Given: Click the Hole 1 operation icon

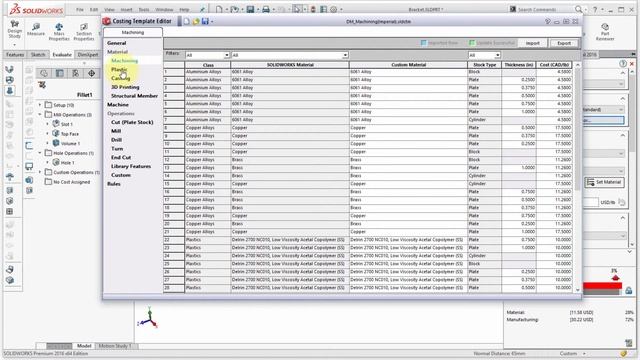Looking at the screenshot, I should tap(56, 162).
